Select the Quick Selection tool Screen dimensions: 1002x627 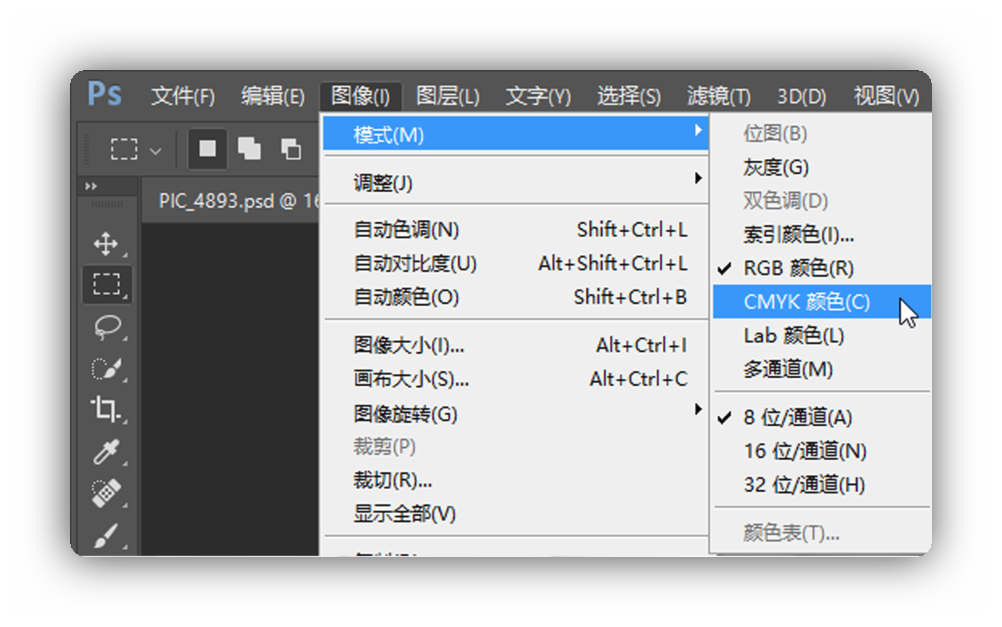pyautogui.click(x=106, y=368)
